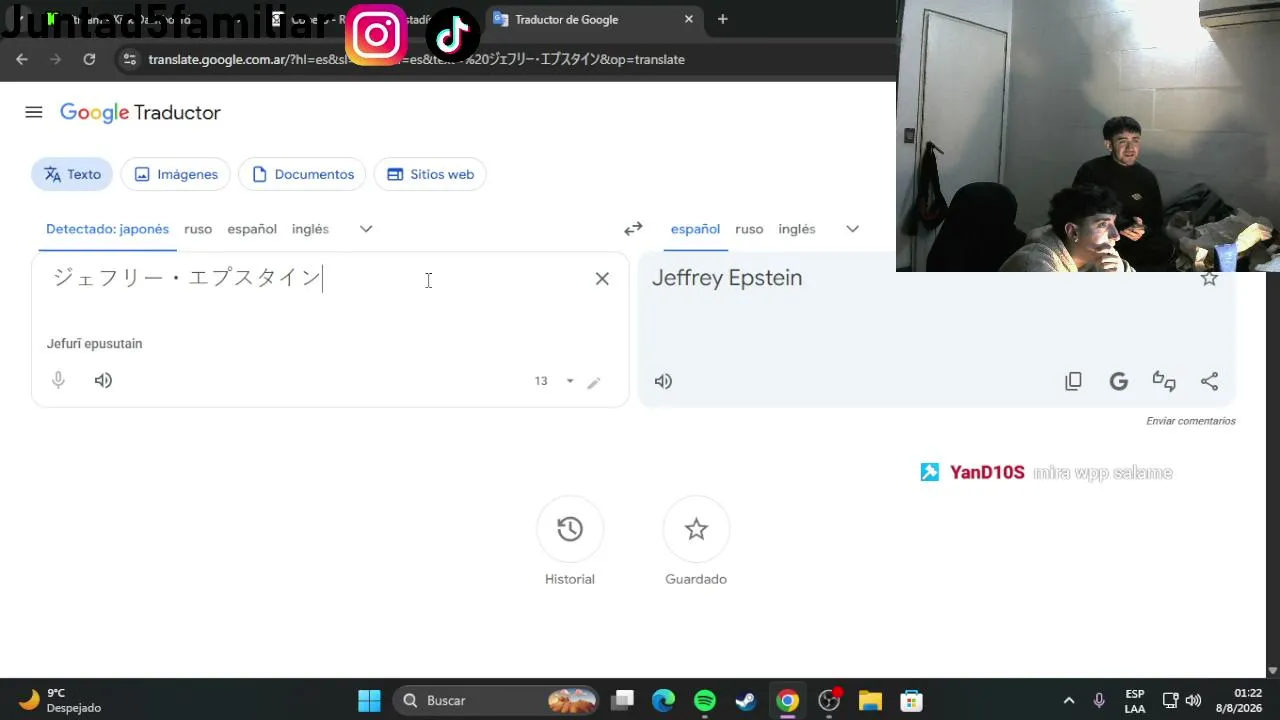Listen to the Spanish translation audio

point(663,381)
